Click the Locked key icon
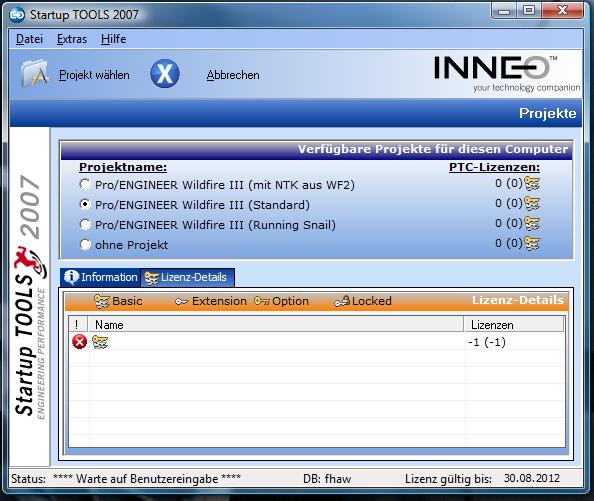 [342, 301]
